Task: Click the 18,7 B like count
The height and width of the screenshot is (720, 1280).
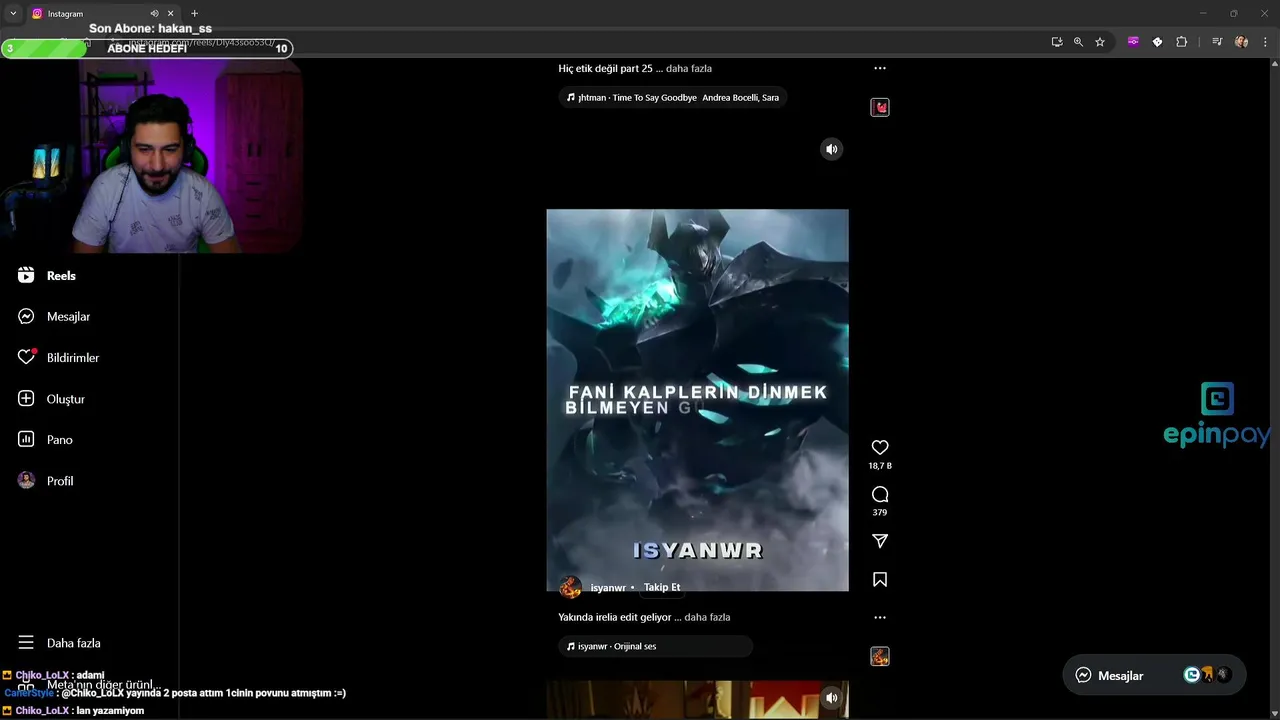Action: coord(880,466)
